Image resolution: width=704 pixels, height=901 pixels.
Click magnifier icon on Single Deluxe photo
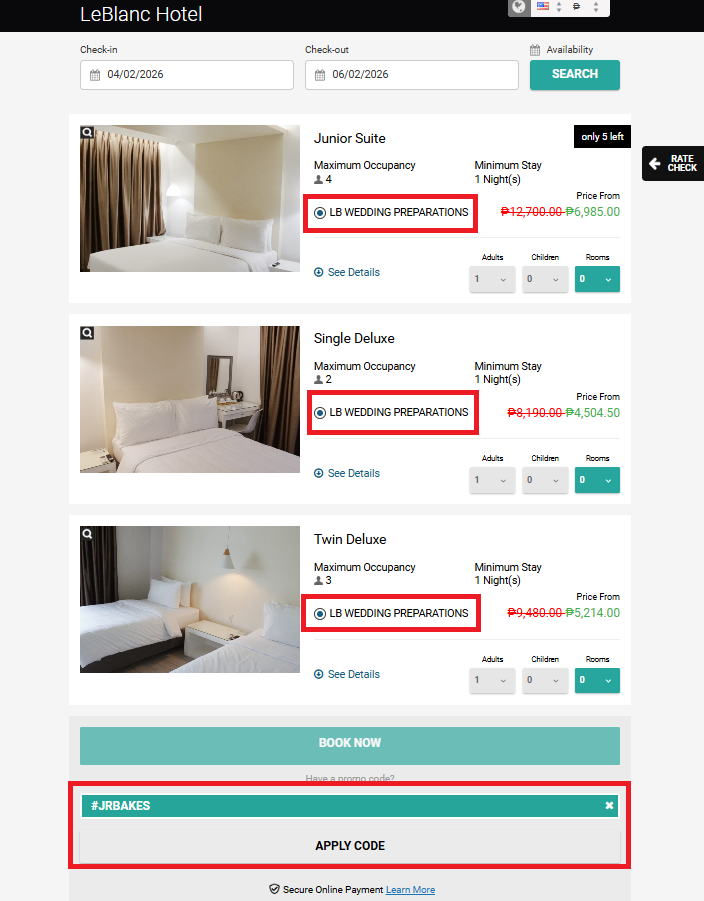tap(87, 333)
